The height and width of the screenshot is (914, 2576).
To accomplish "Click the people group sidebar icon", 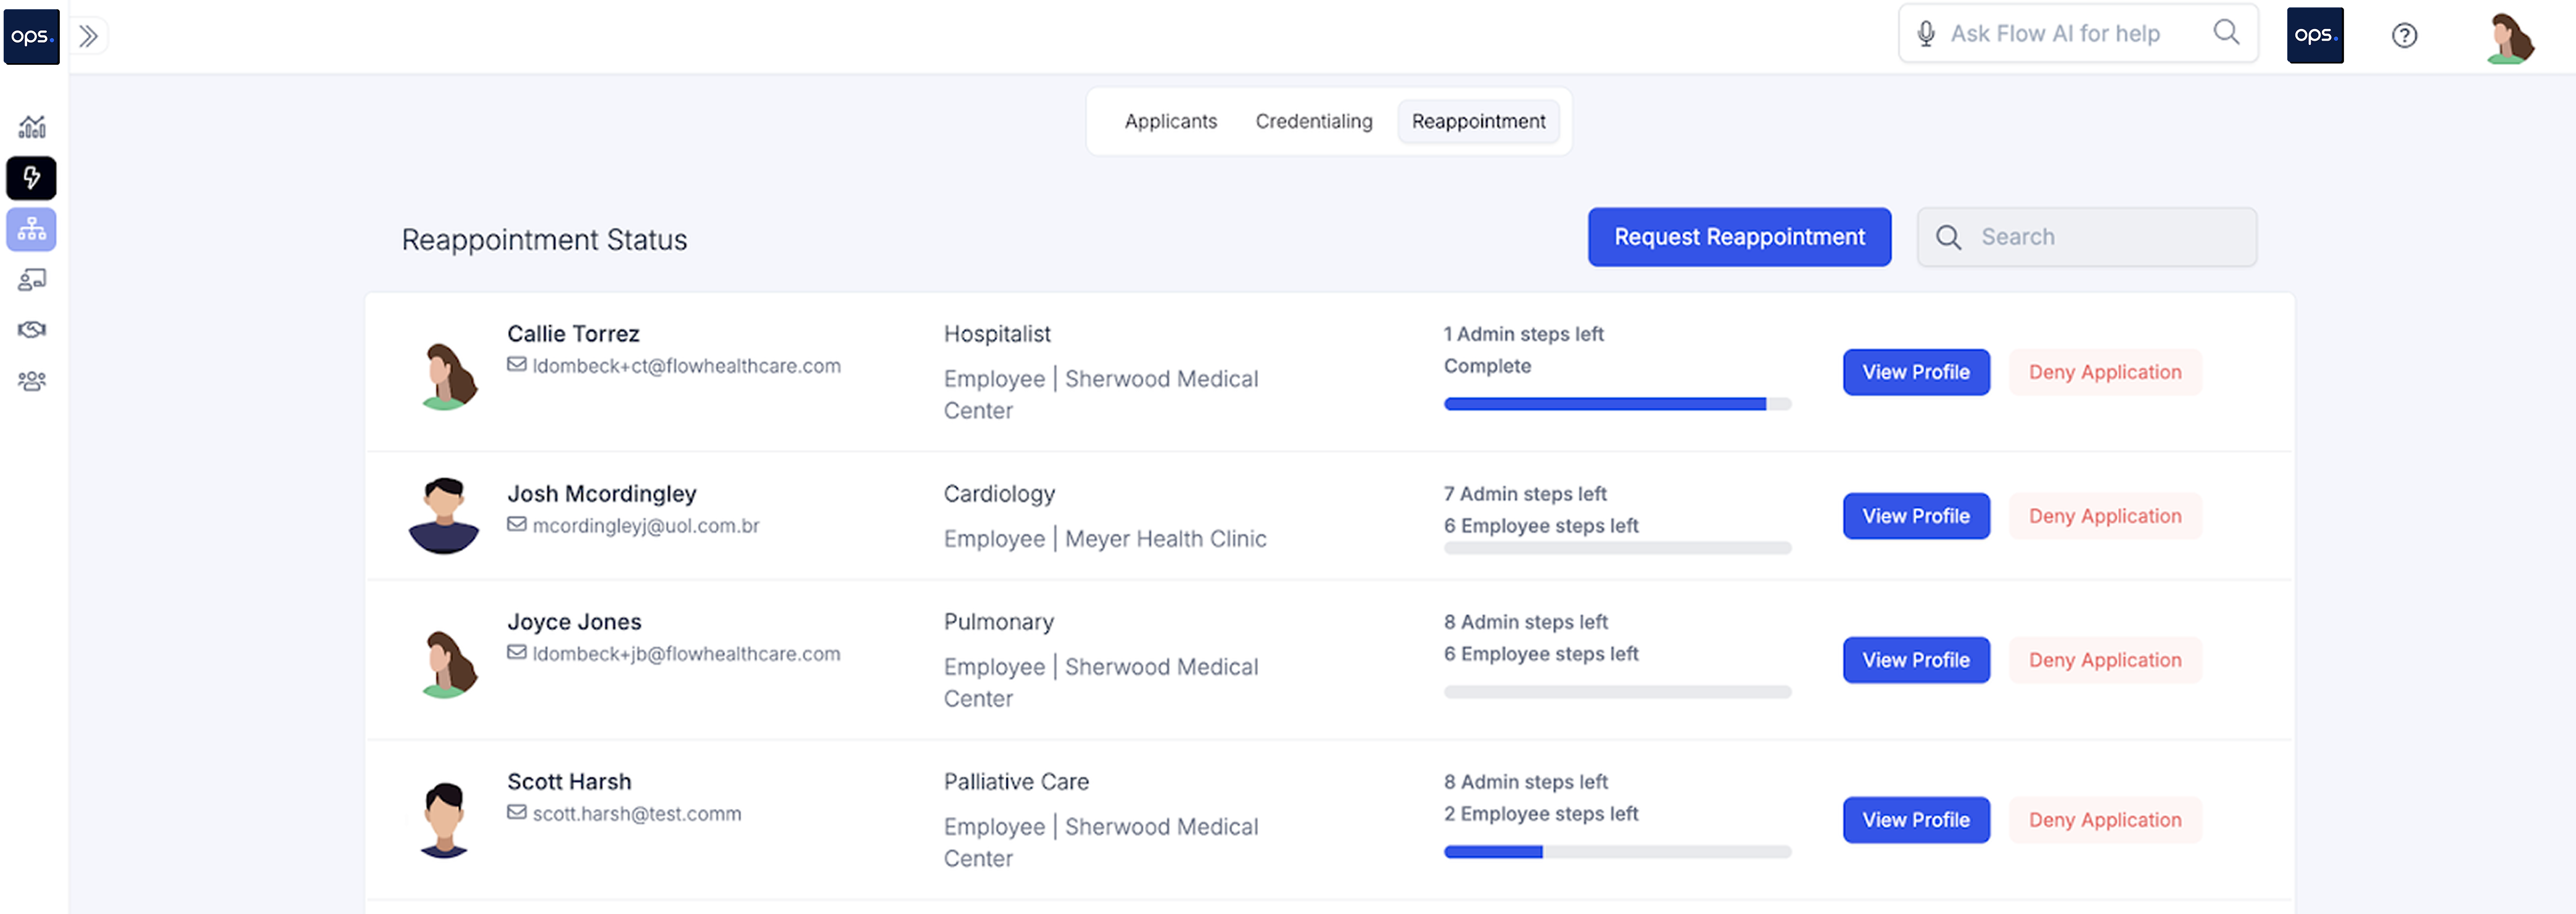I will click(32, 381).
